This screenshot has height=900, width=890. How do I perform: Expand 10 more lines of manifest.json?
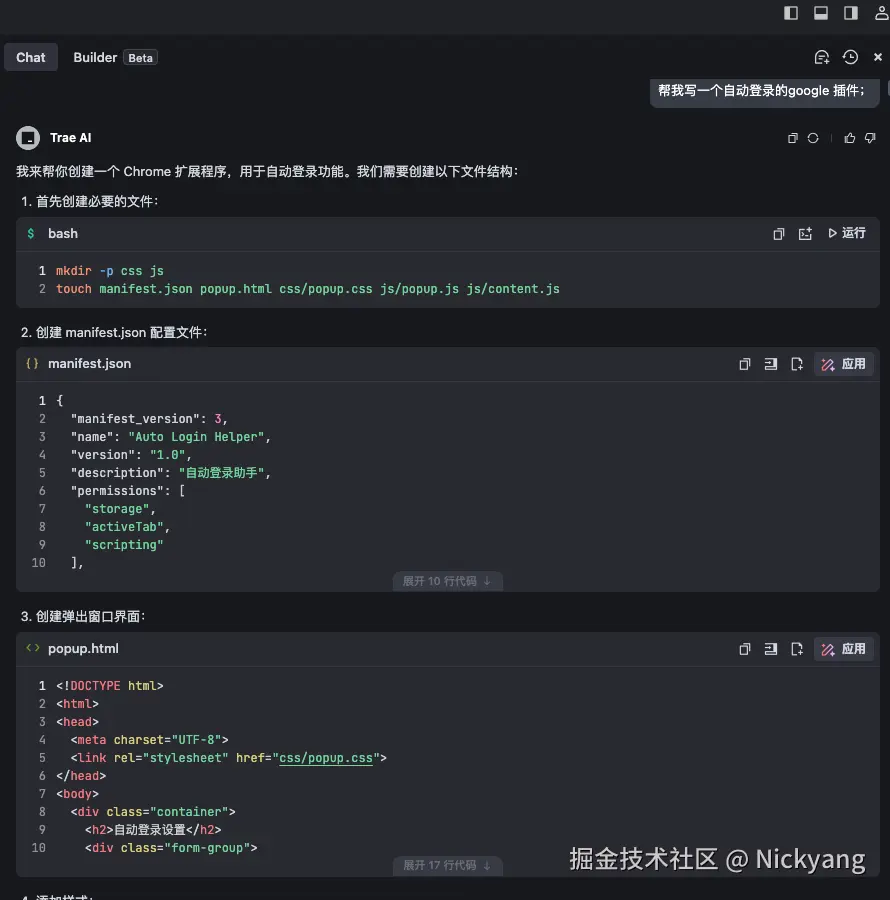447,581
